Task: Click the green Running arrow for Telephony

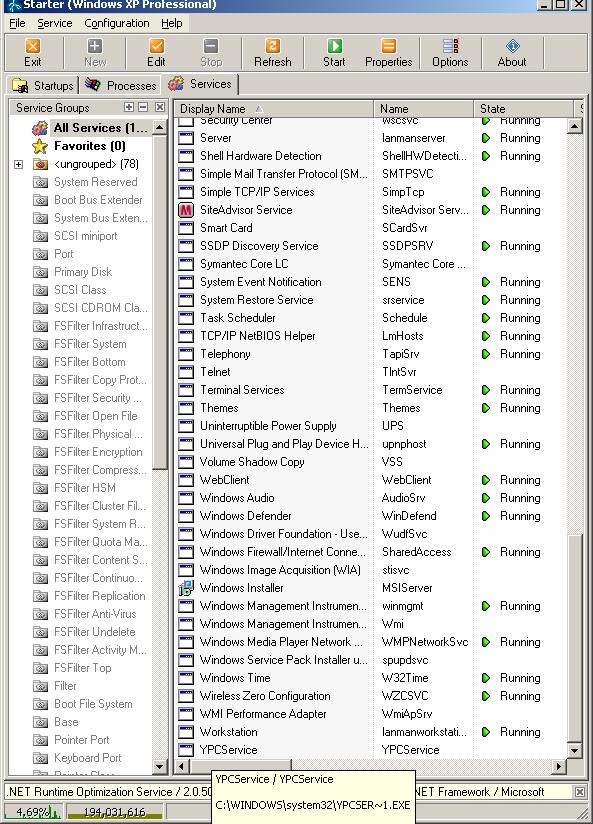Action: pos(486,354)
